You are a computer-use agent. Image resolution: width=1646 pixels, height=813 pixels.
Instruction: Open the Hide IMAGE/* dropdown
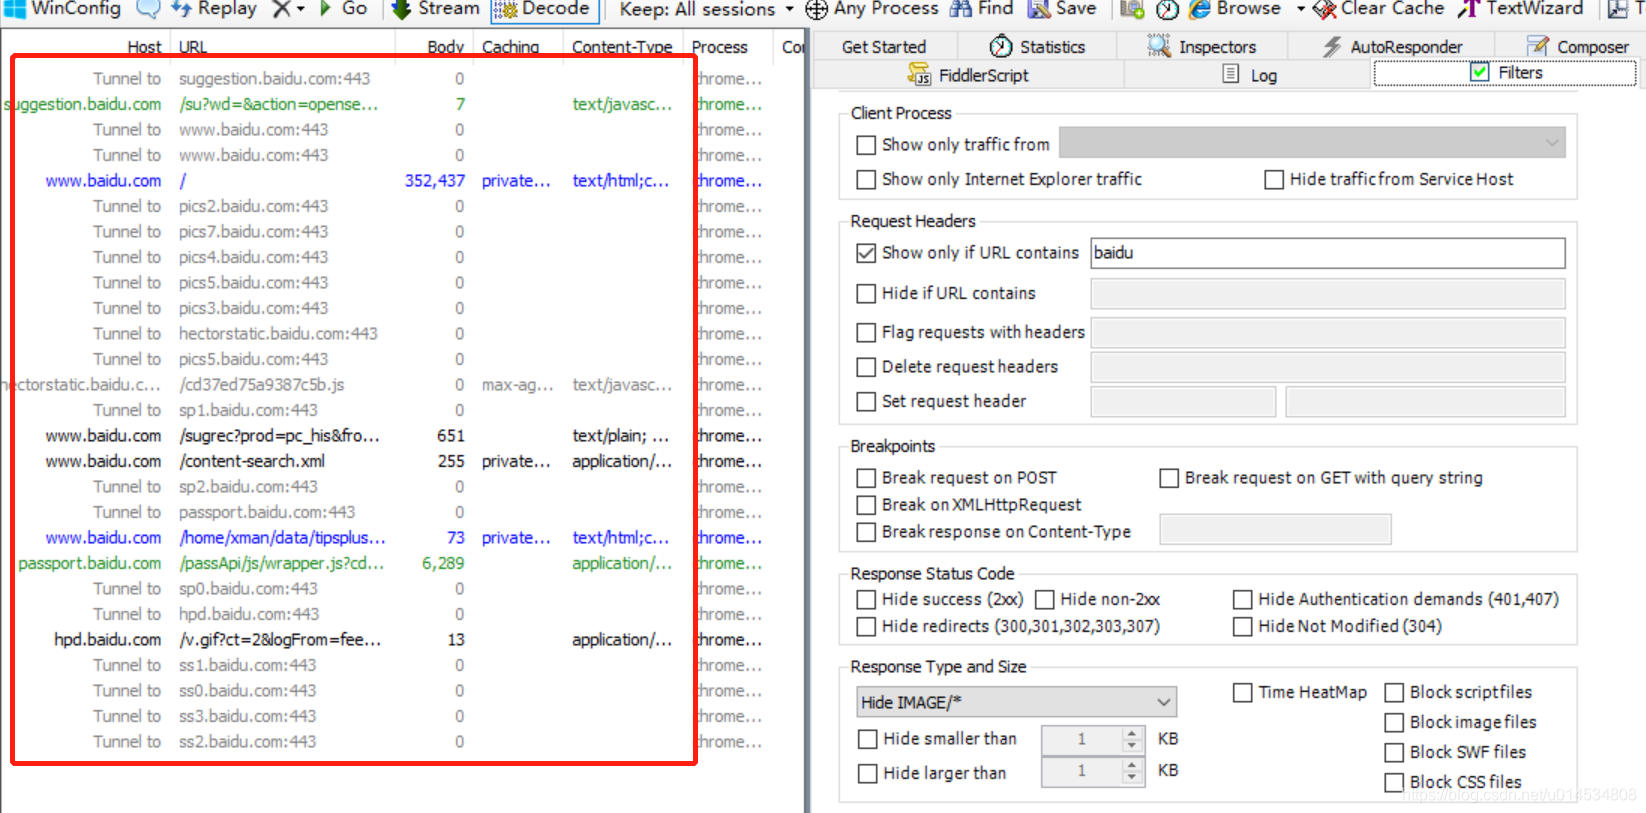[x=1016, y=702]
